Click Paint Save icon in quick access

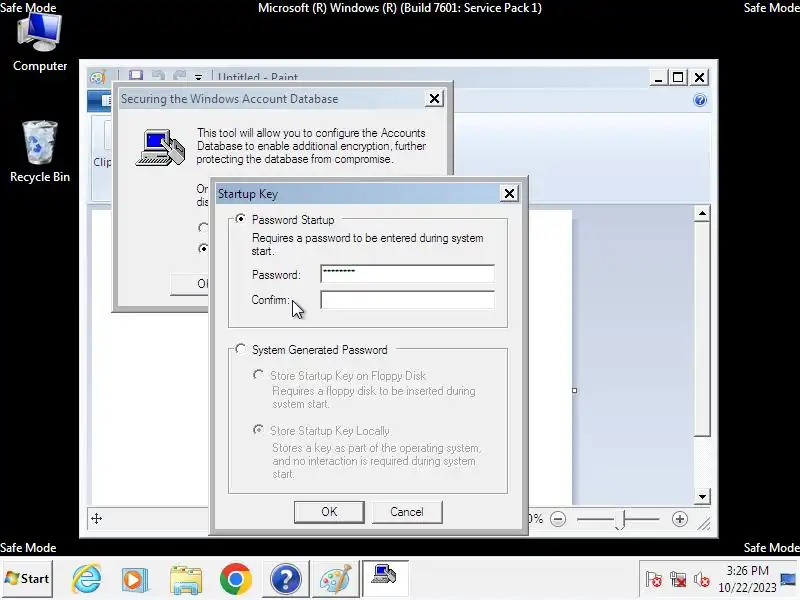tap(136, 76)
